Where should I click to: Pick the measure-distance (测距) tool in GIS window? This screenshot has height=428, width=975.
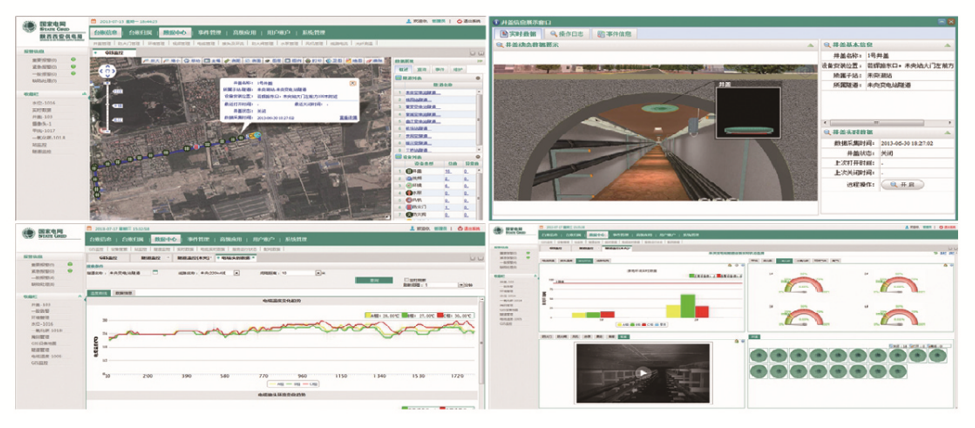click(x=232, y=60)
